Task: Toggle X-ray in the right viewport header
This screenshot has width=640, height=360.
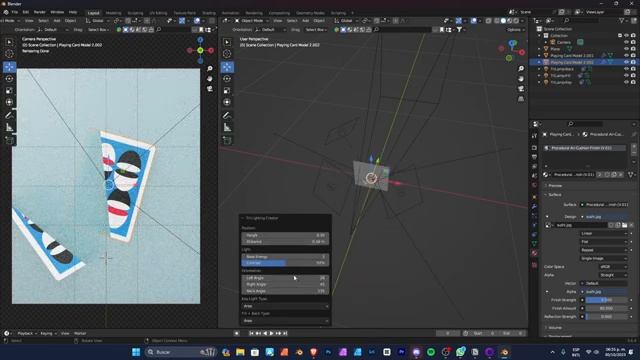Action: point(489,20)
